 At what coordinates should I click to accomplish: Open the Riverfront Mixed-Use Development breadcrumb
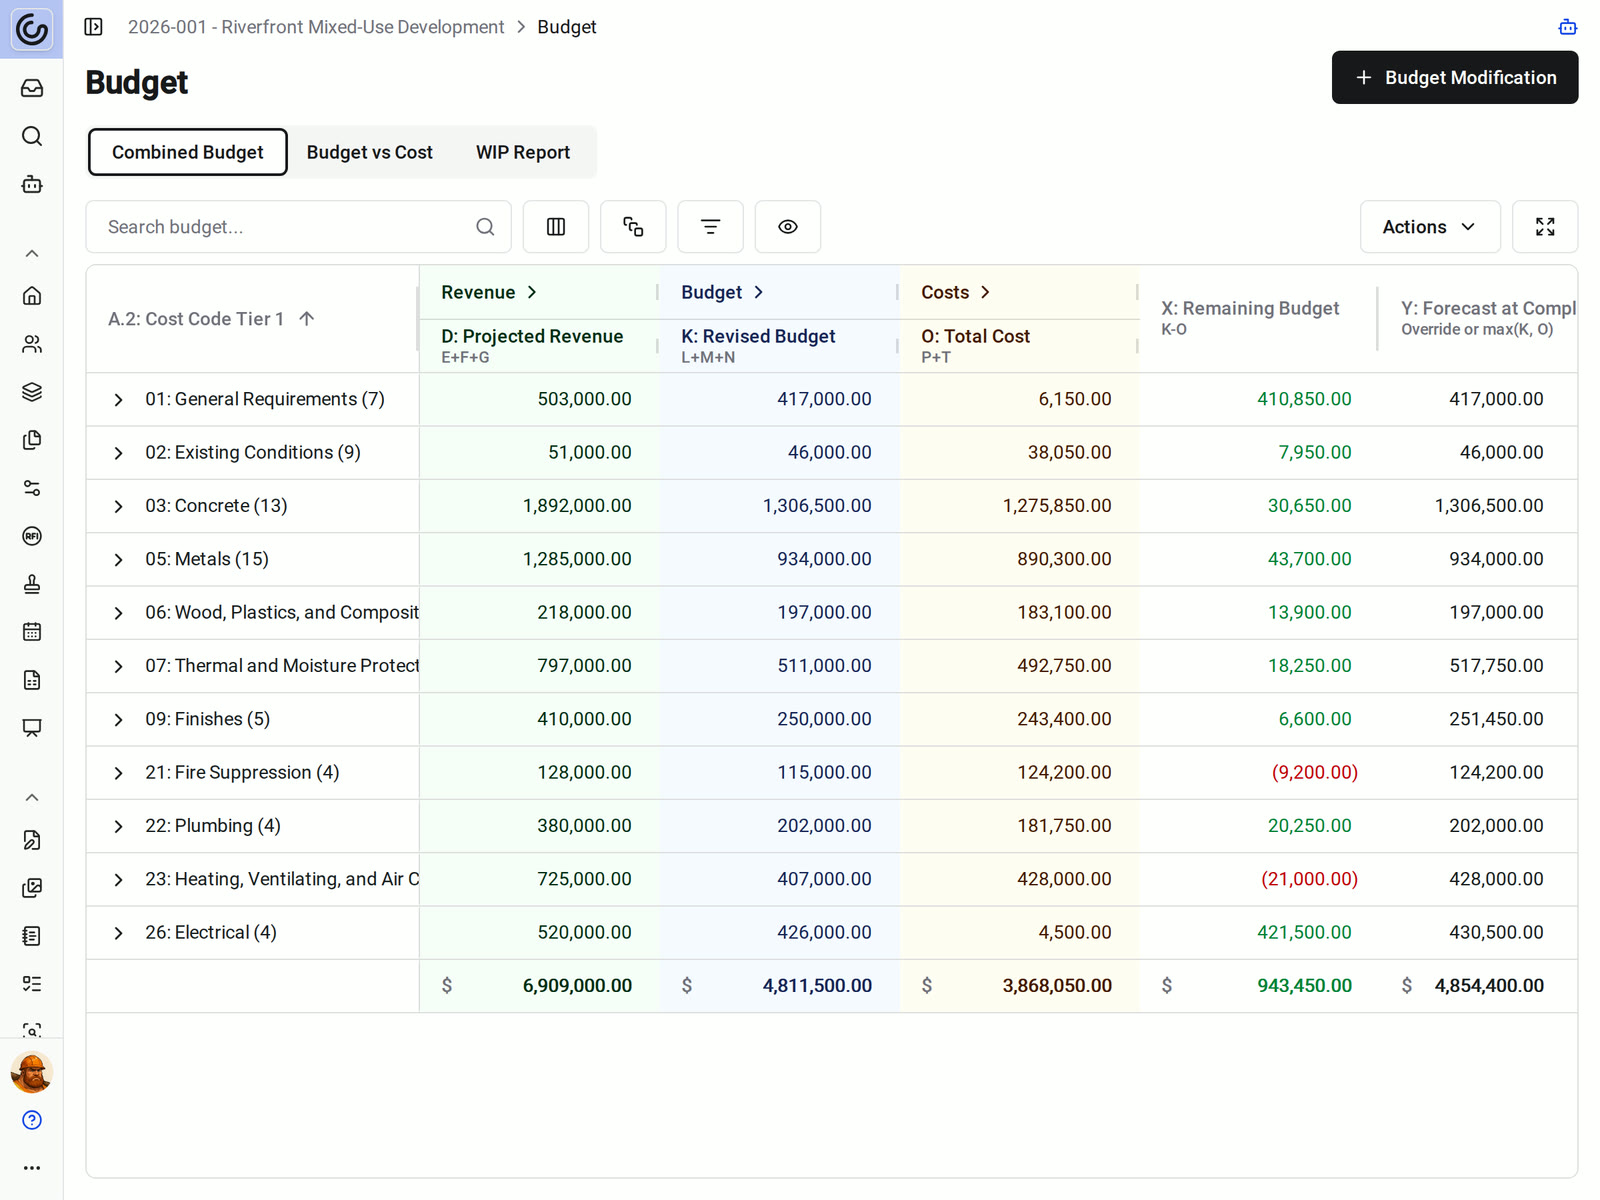pyautogui.click(x=316, y=27)
